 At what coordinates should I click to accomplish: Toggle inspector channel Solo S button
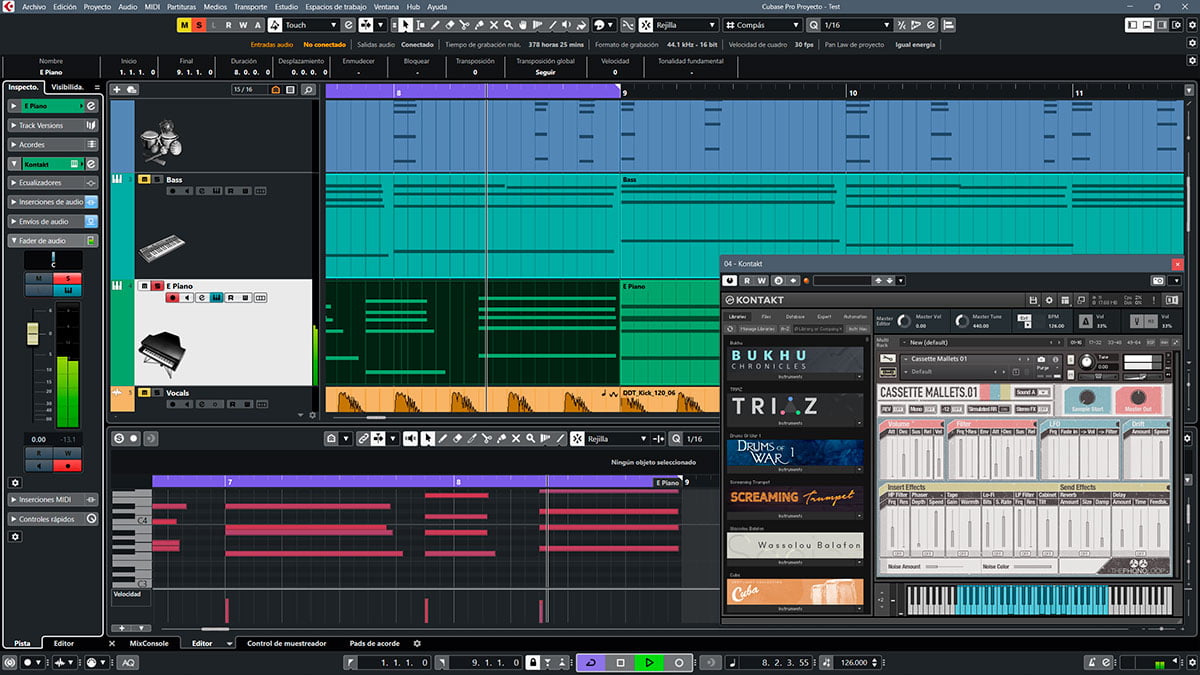tap(68, 278)
